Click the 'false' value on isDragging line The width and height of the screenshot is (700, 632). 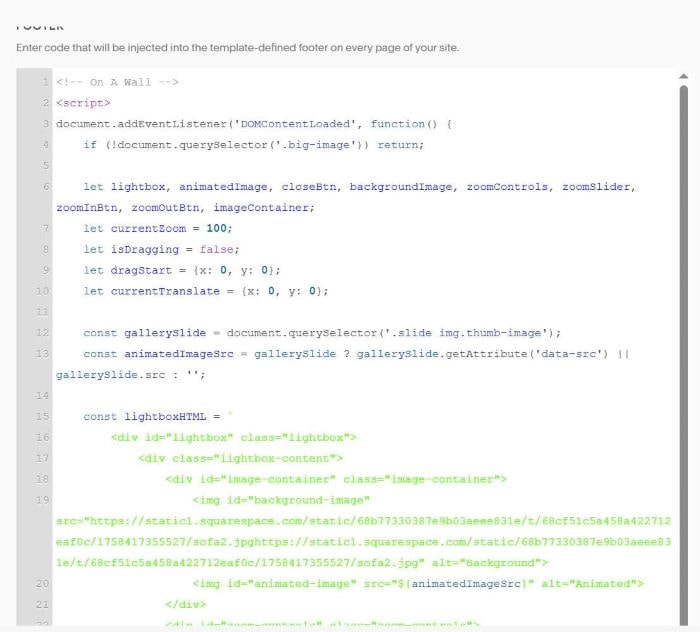point(216,249)
